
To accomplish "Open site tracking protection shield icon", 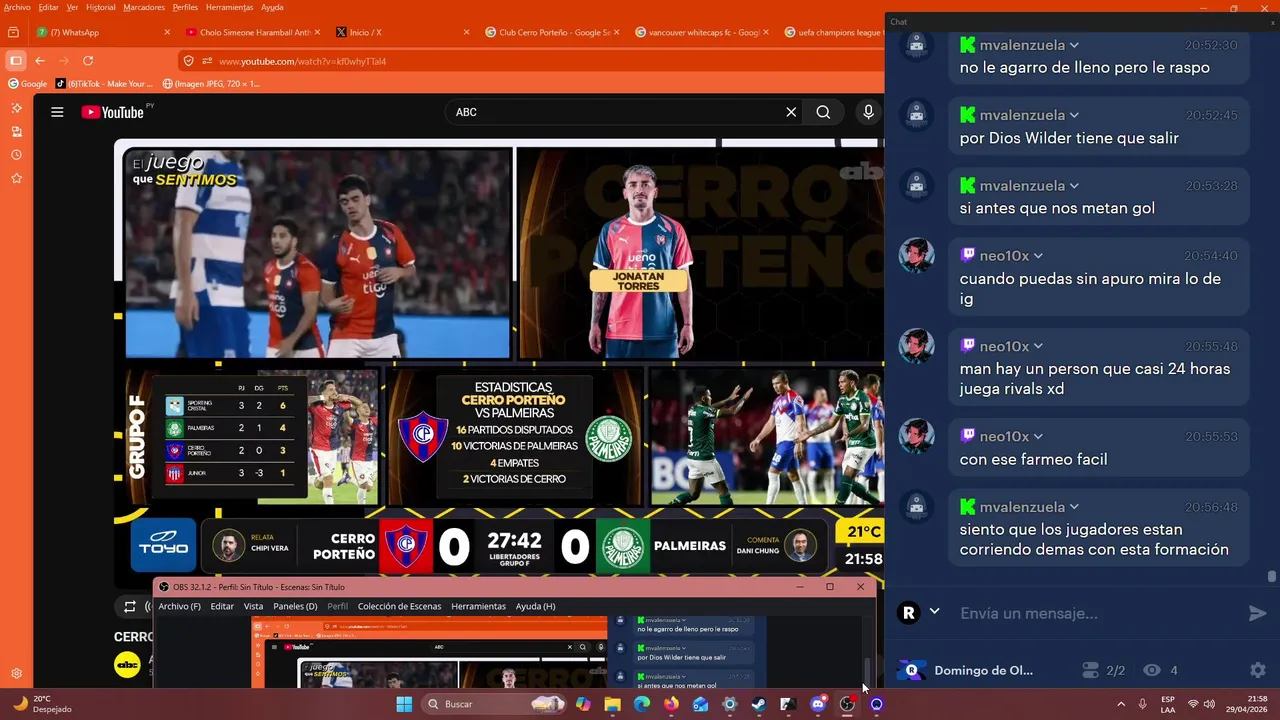I will (x=189, y=61).
